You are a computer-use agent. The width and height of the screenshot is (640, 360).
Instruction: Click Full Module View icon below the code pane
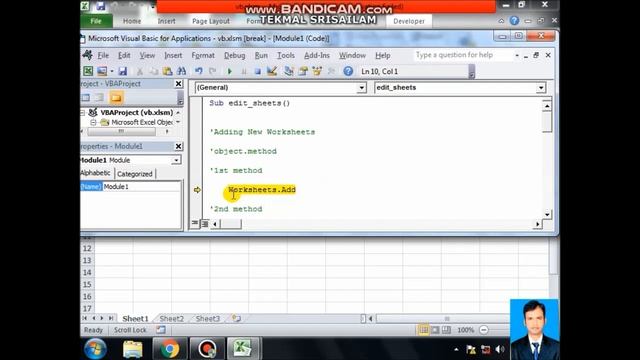tap(204, 223)
